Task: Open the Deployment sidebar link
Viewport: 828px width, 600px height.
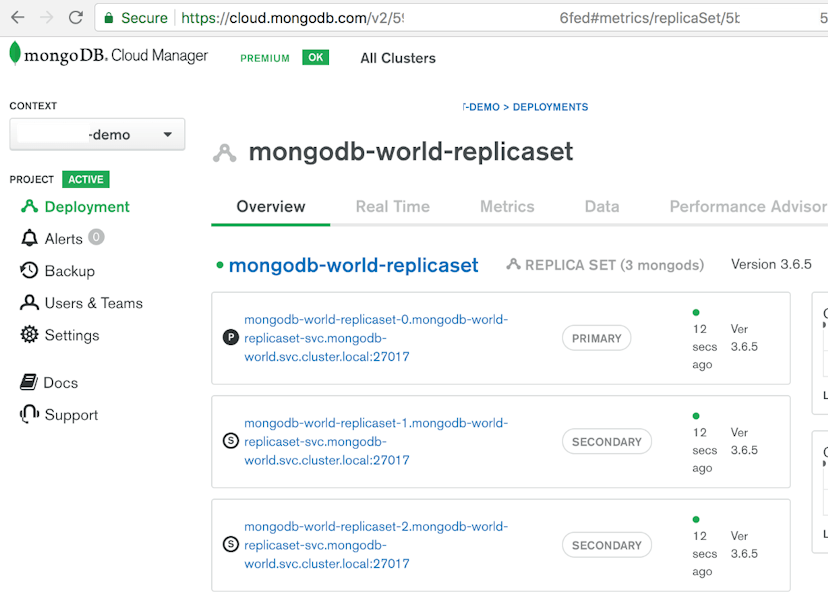Action: 87,207
